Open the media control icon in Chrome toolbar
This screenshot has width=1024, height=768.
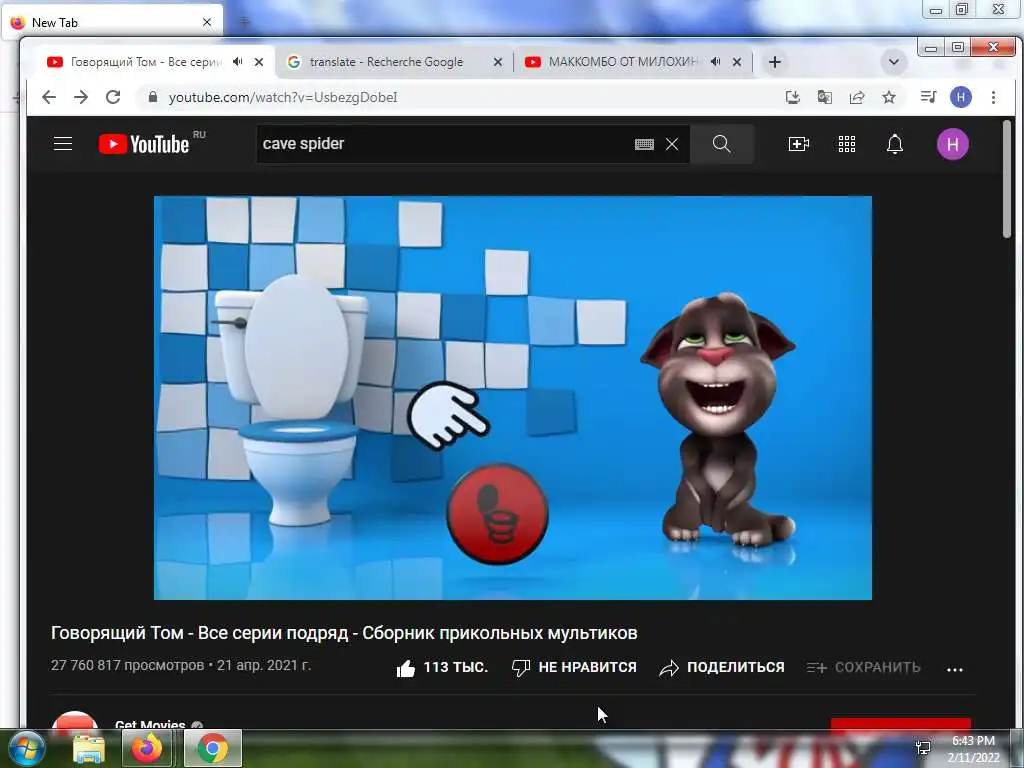928,97
